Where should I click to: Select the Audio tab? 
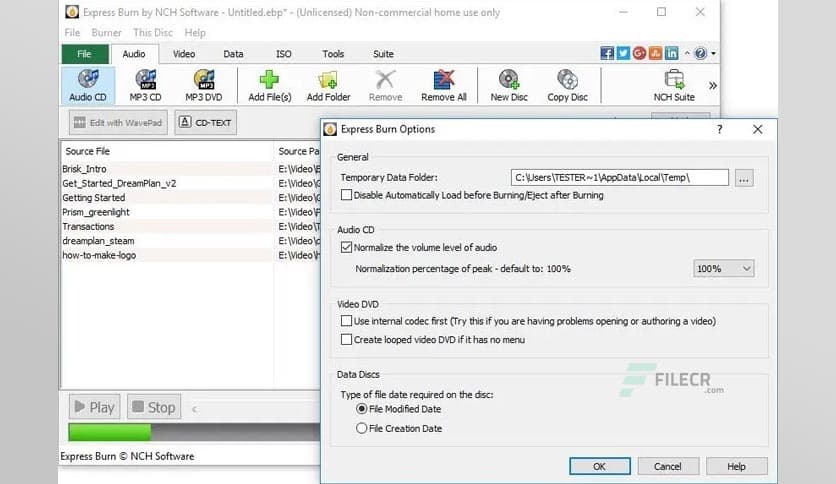134,54
